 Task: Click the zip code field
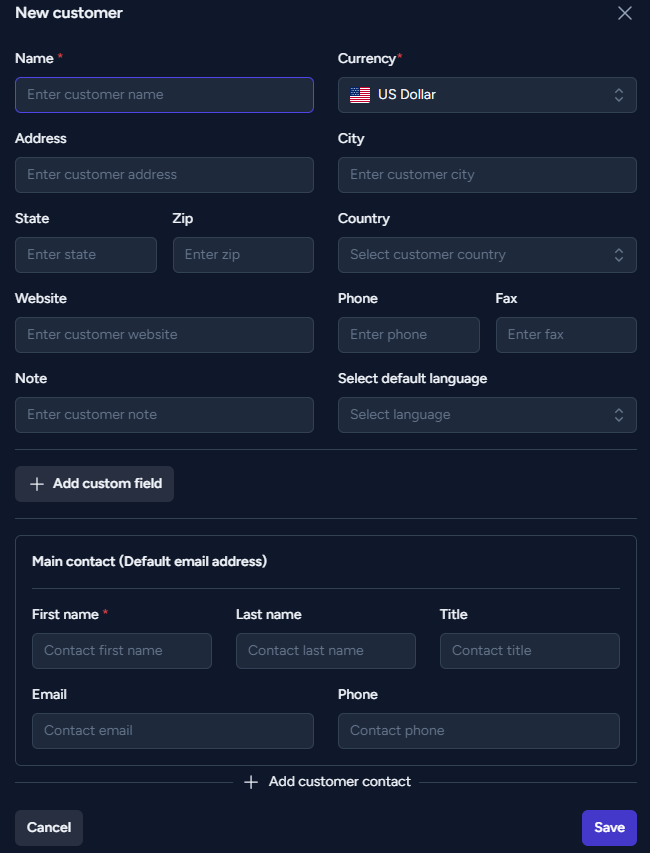[243, 255]
